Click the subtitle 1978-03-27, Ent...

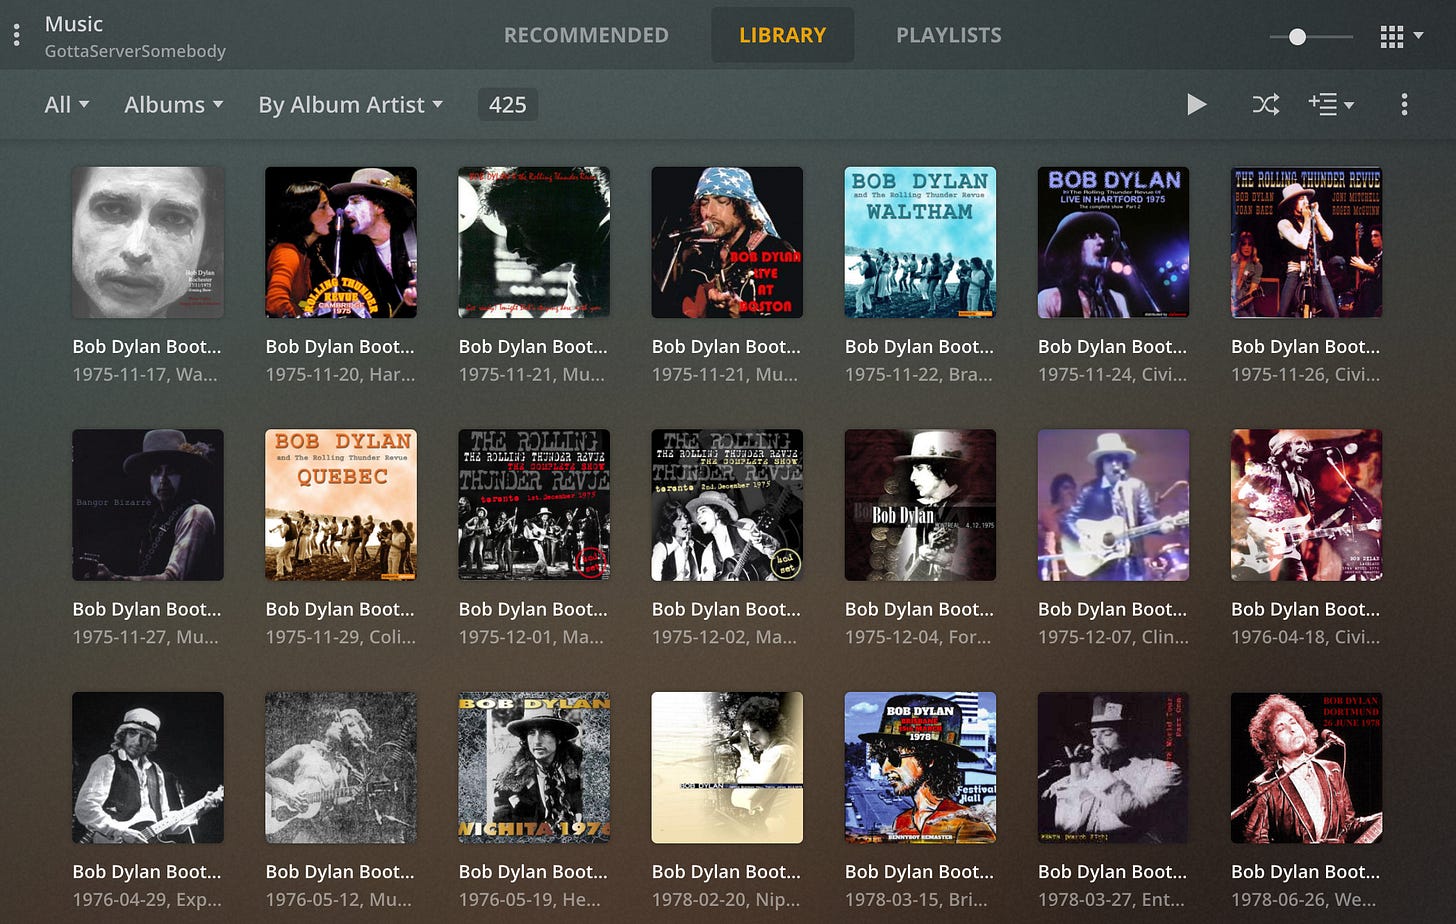click(x=1111, y=900)
